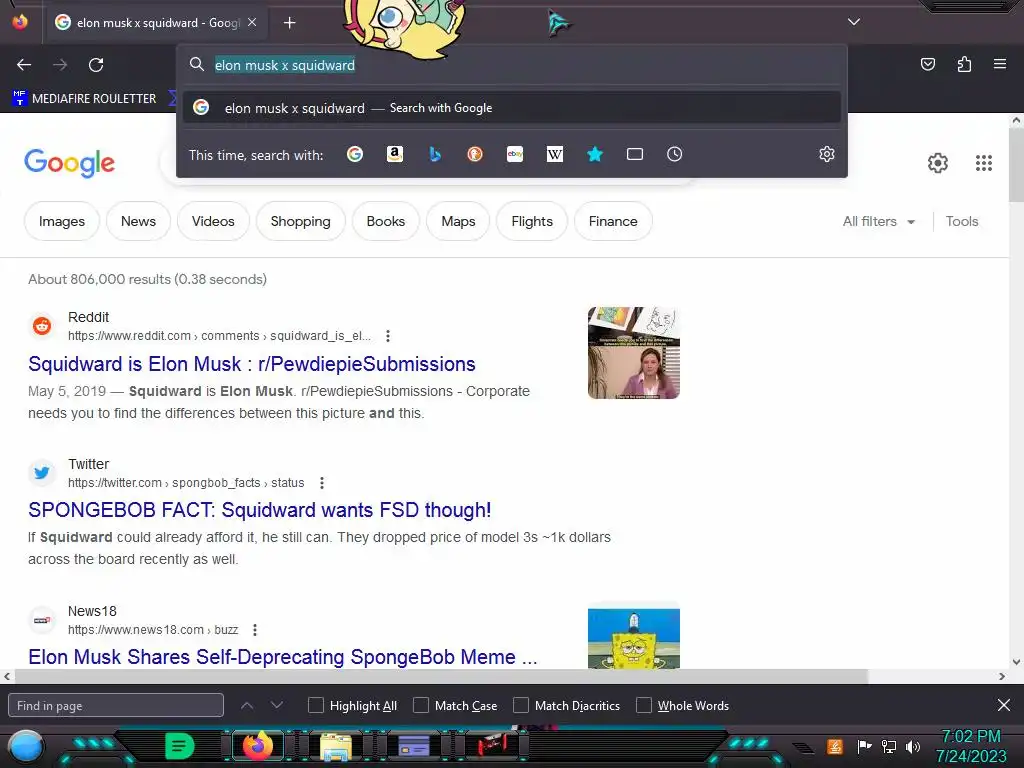
Task: Open the Pocket save button
Action: pos(927,64)
